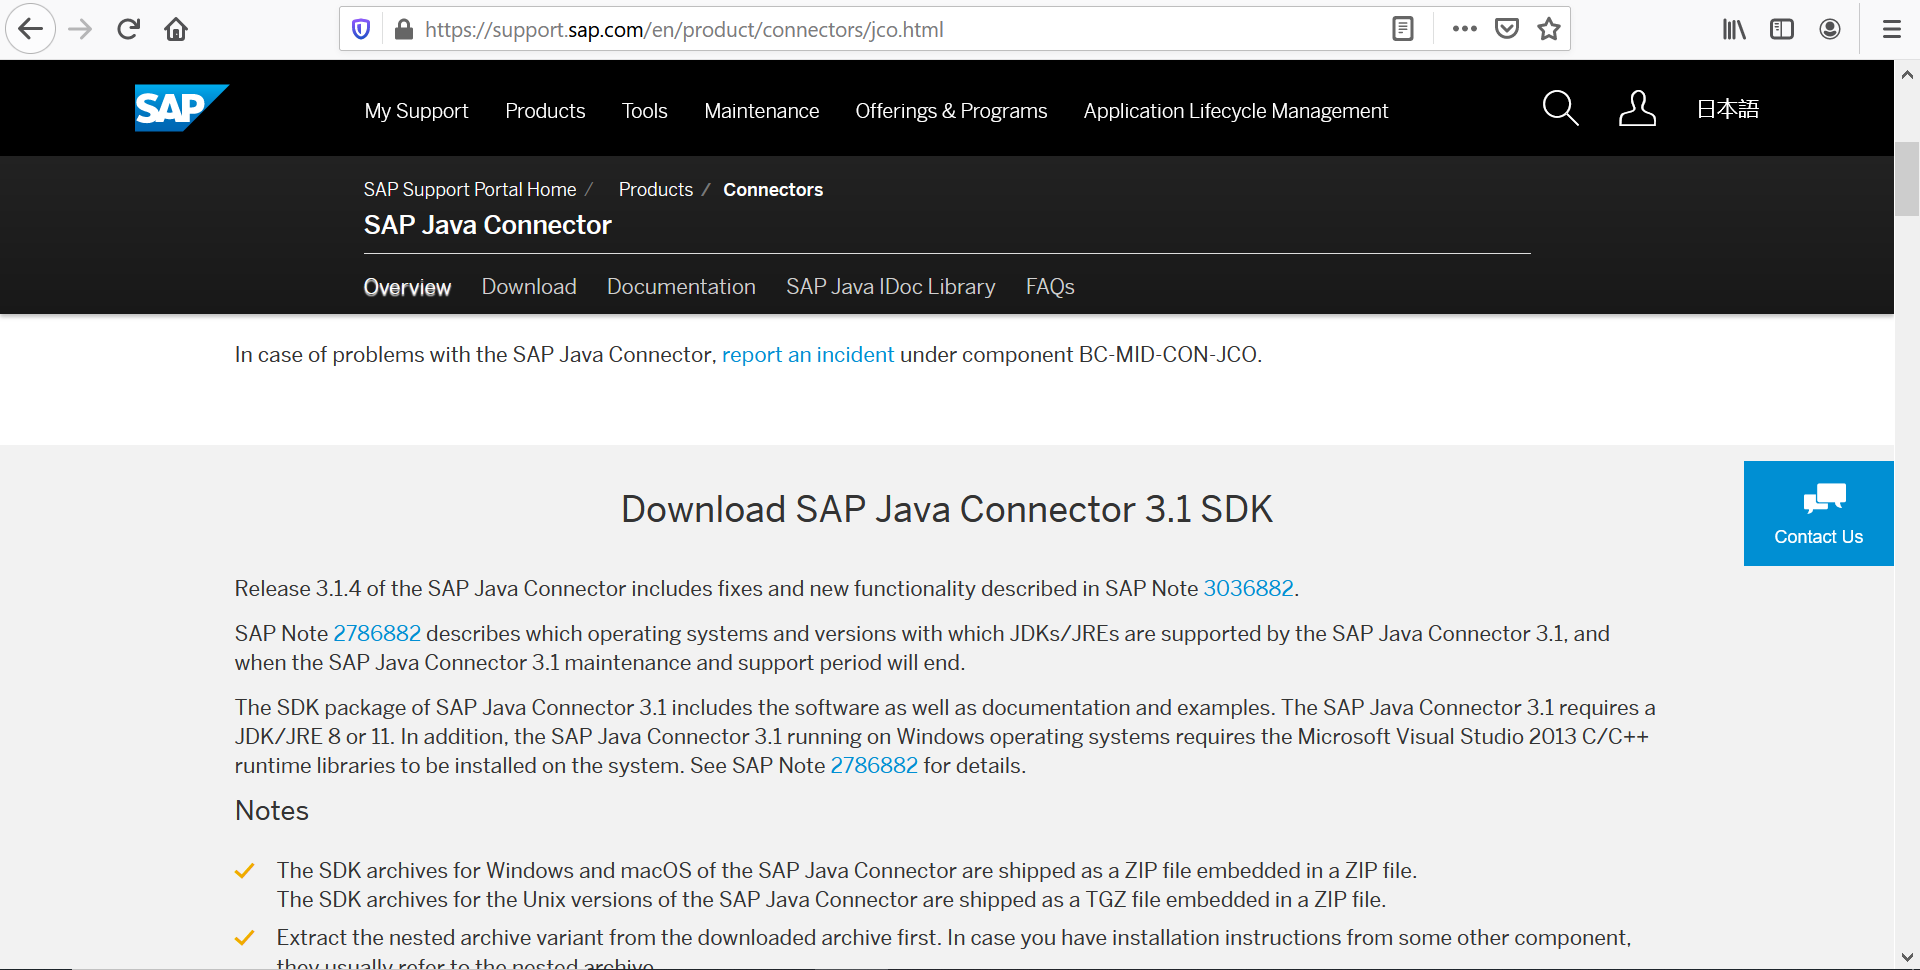Viewport: 1920px width, 970px height.
Task: Toggle reader view in address bar
Action: click(x=1403, y=29)
